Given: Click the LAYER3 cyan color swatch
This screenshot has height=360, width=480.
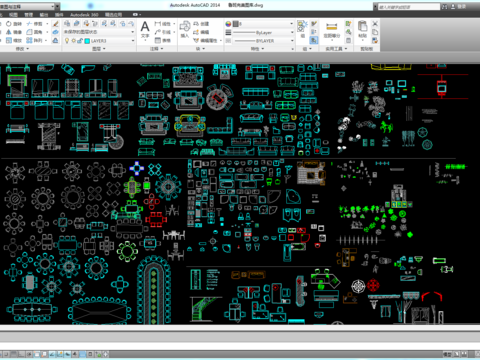Looking at the screenshot, I should coord(87,41).
